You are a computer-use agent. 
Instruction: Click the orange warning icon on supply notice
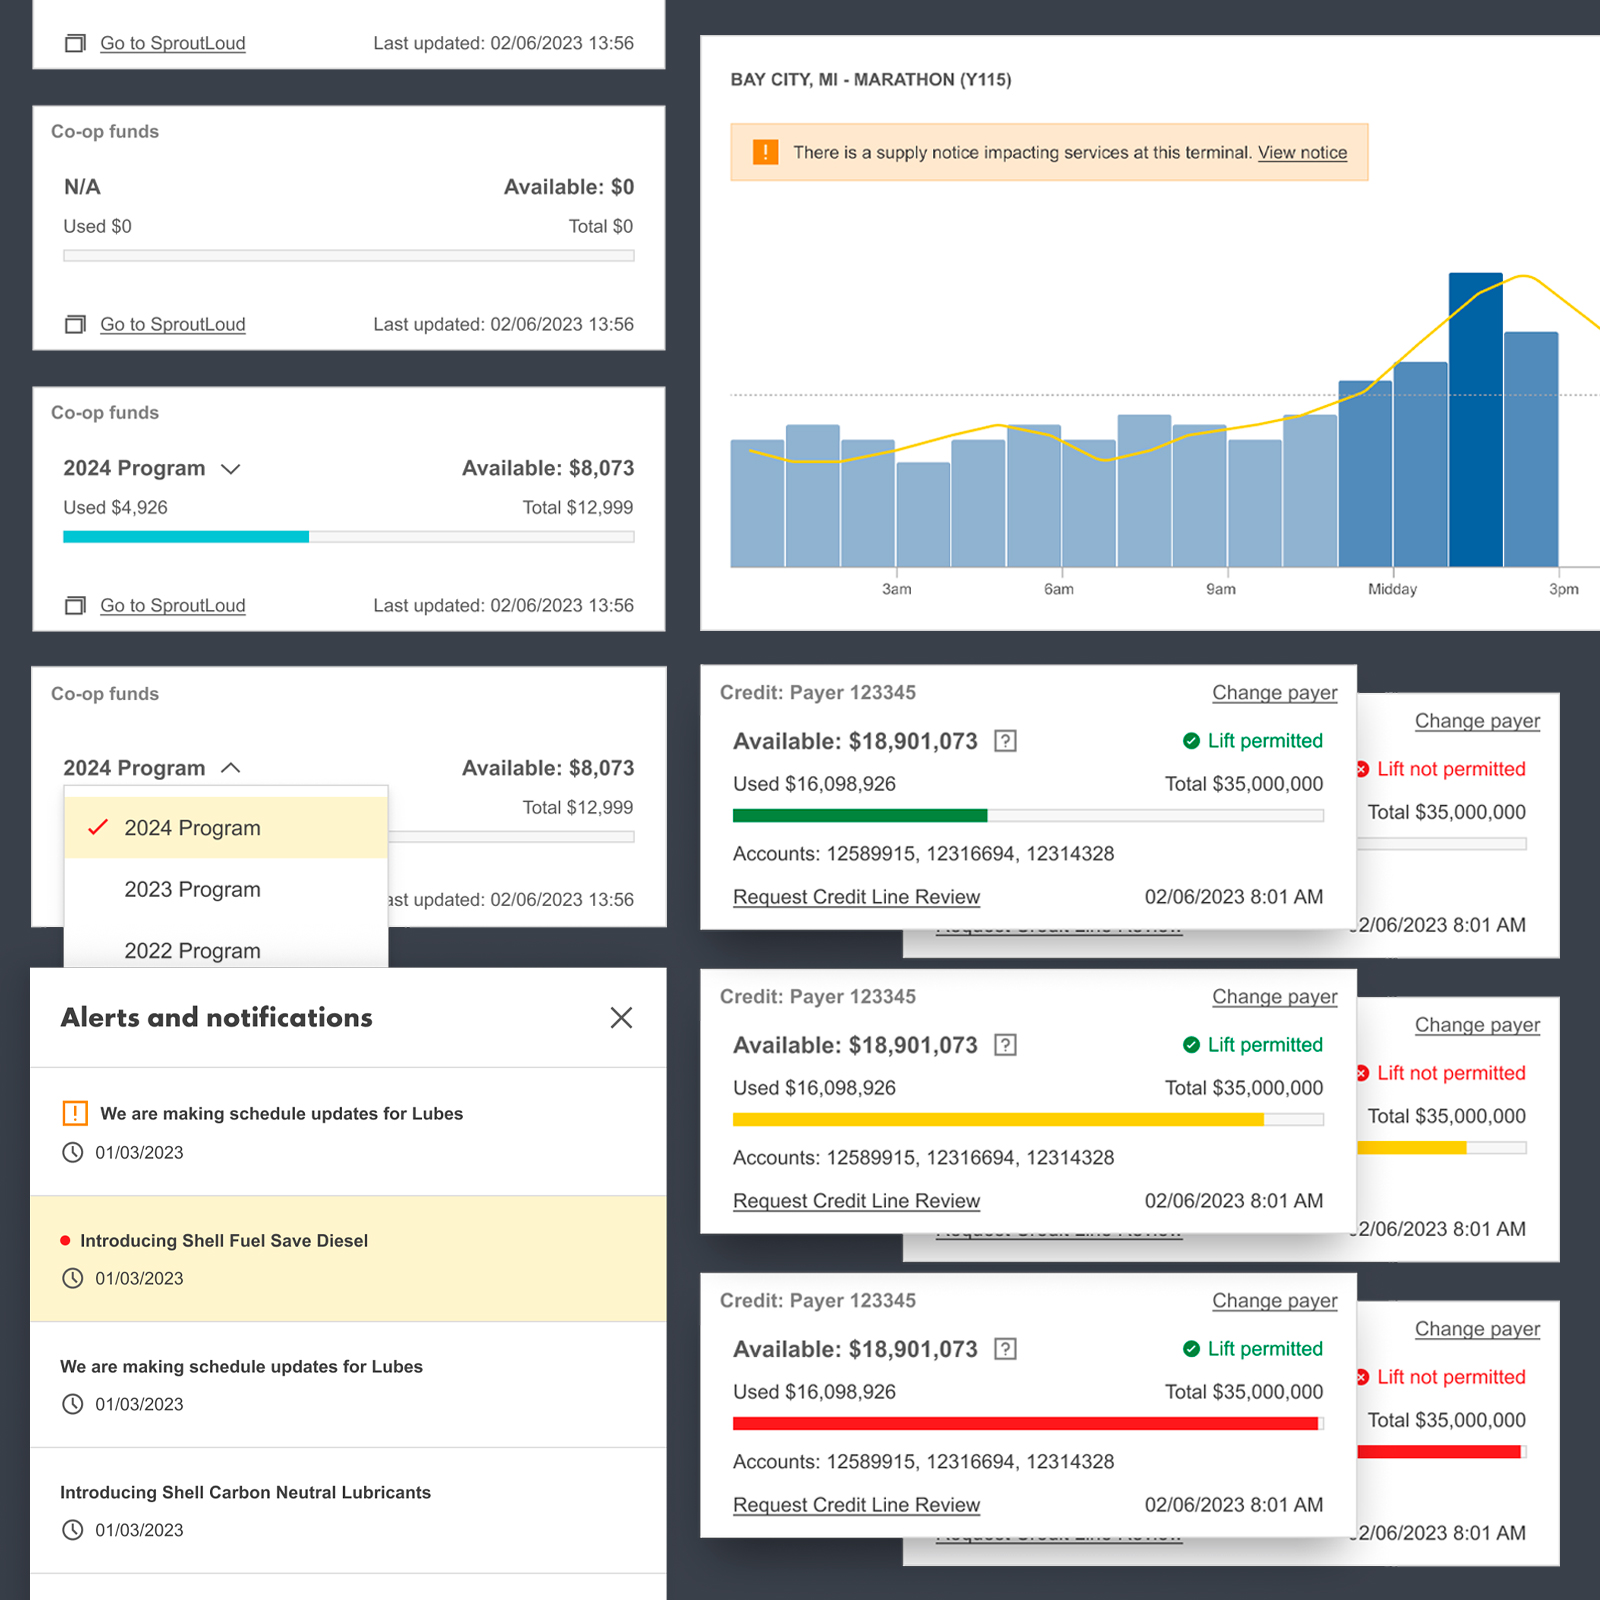(x=765, y=152)
